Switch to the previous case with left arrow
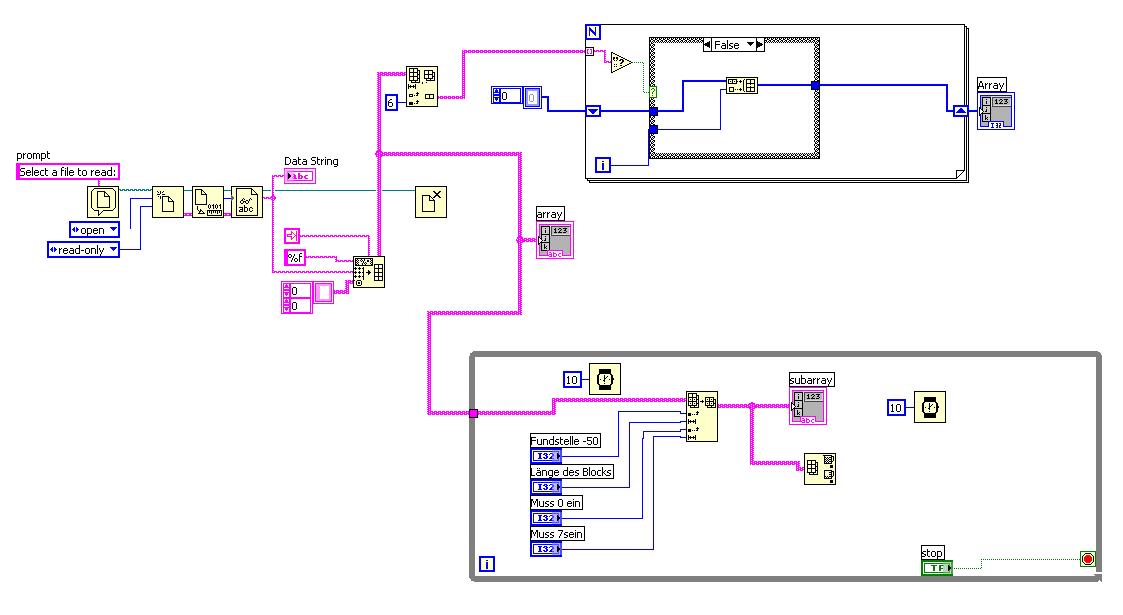This screenshot has height=615, width=1123. pos(708,44)
